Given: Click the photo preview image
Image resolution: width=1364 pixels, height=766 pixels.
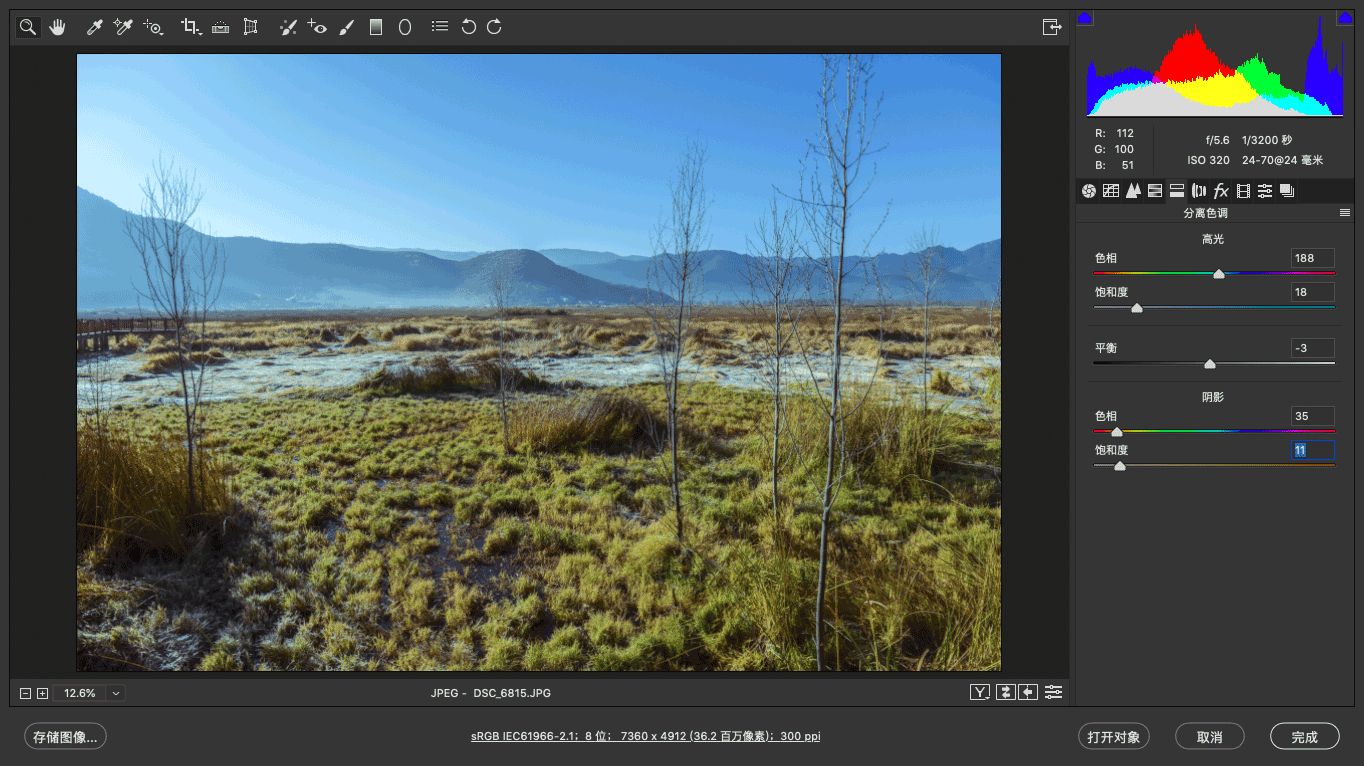Looking at the screenshot, I should tap(539, 362).
